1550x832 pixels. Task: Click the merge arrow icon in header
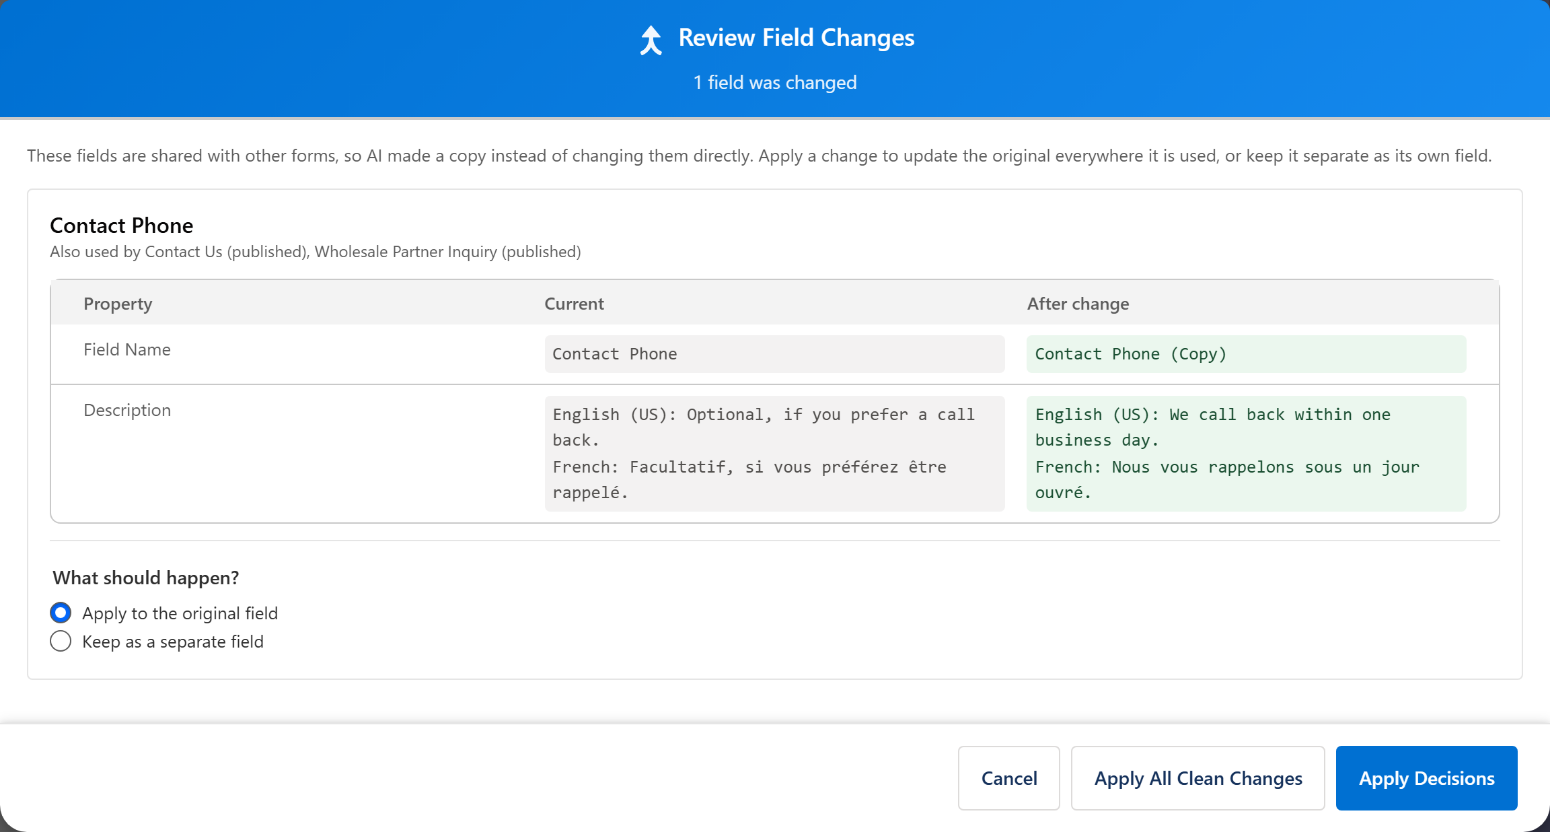point(651,40)
